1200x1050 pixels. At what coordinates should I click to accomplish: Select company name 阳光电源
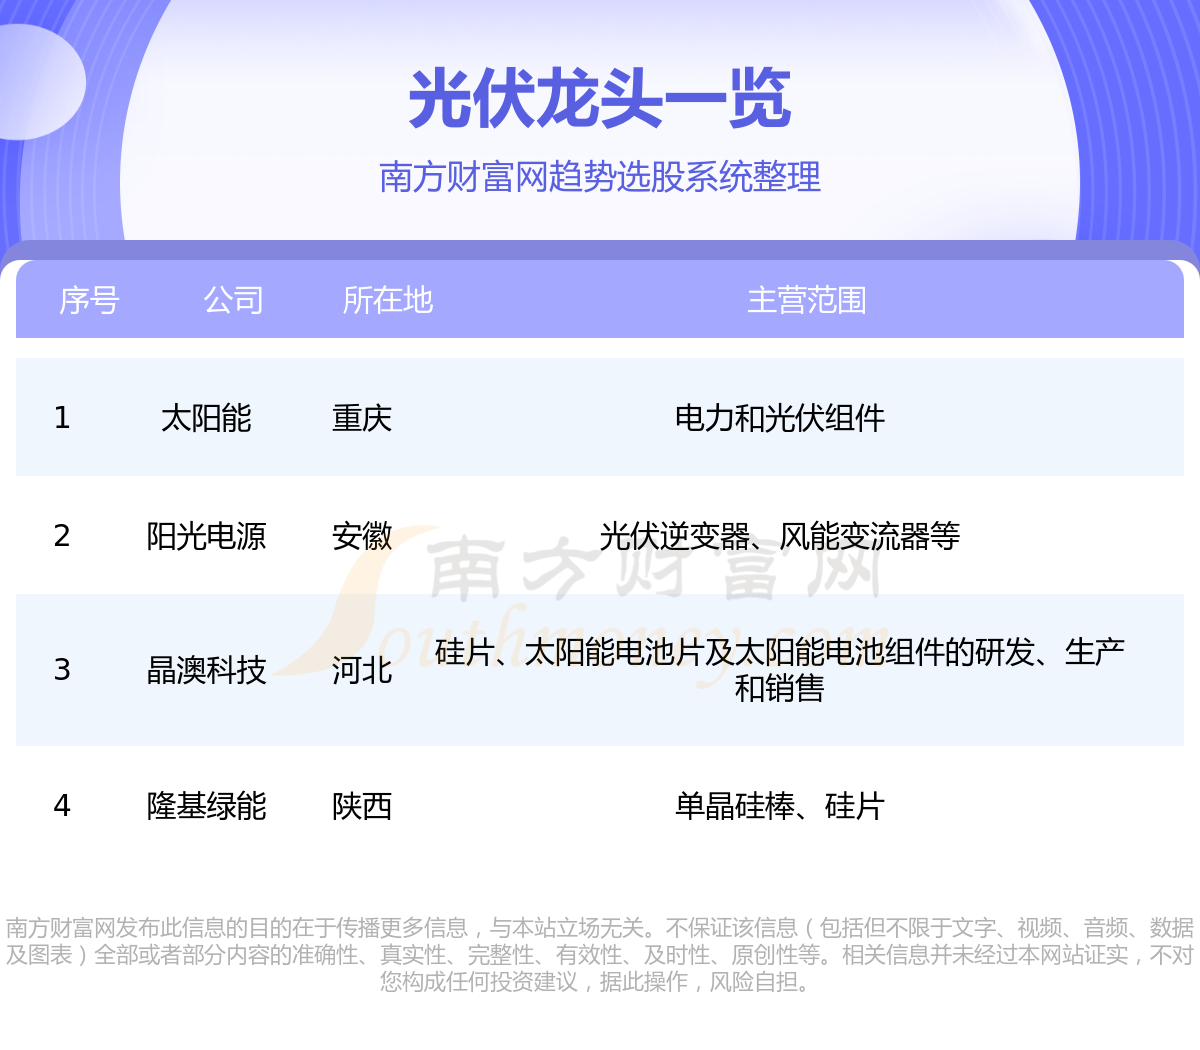(x=206, y=536)
